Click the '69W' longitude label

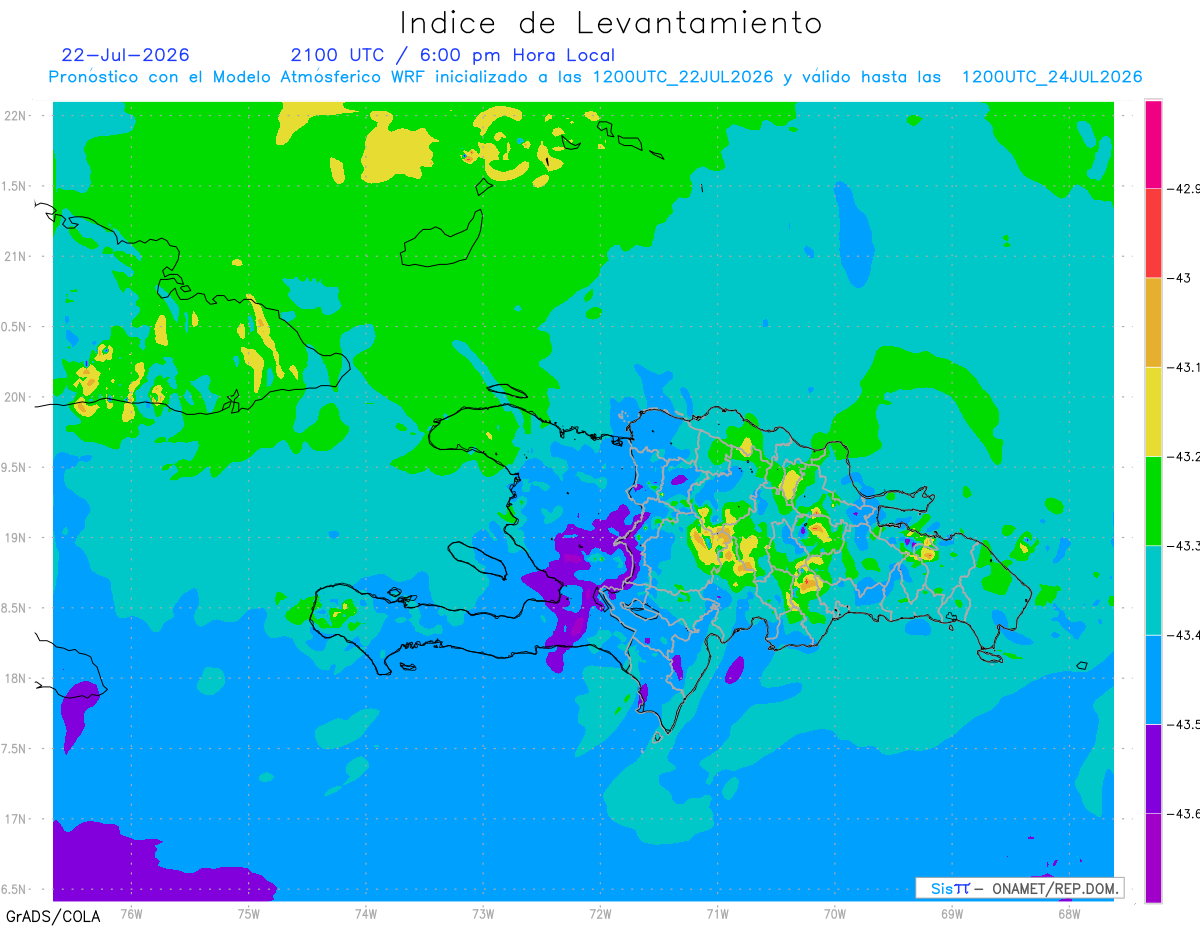click(951, 913)
